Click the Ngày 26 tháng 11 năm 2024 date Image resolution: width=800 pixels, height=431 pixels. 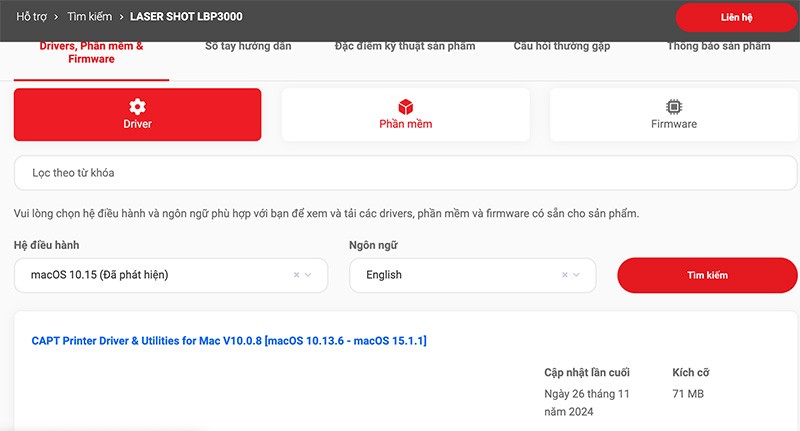tap(587, 402)
